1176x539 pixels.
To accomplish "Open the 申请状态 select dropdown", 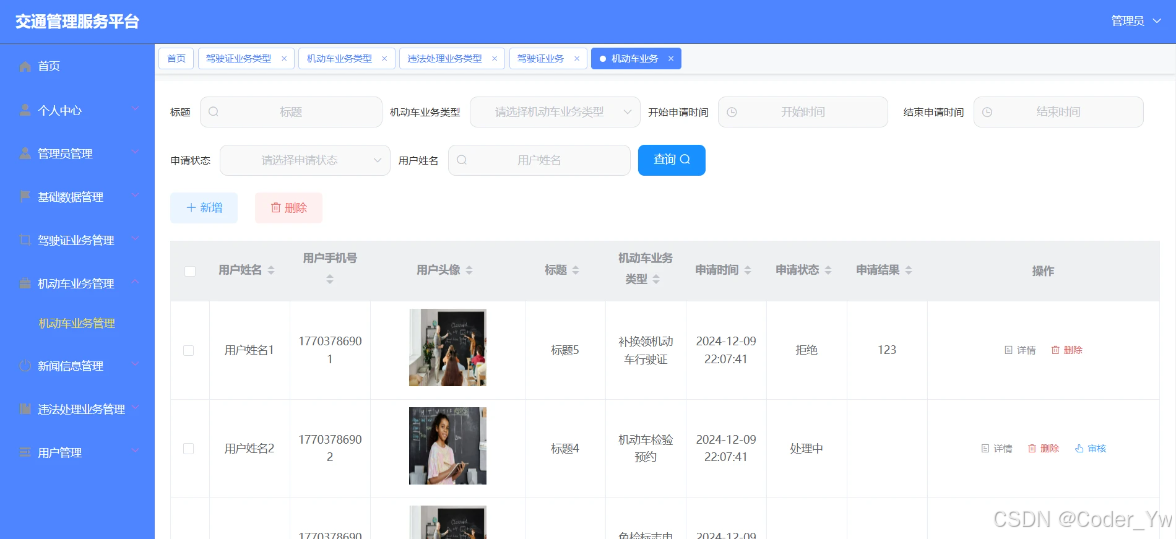I will coord(304,160).
